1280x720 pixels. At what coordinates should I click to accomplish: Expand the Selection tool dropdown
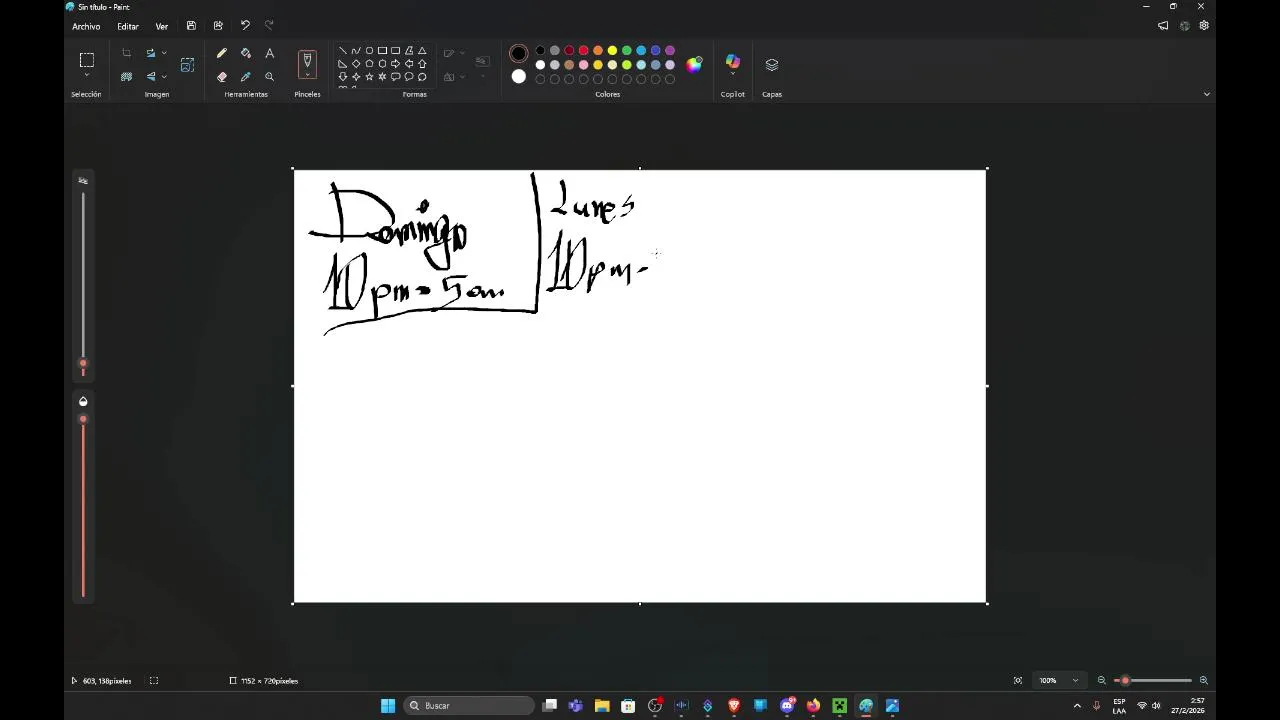coord(87,76)
